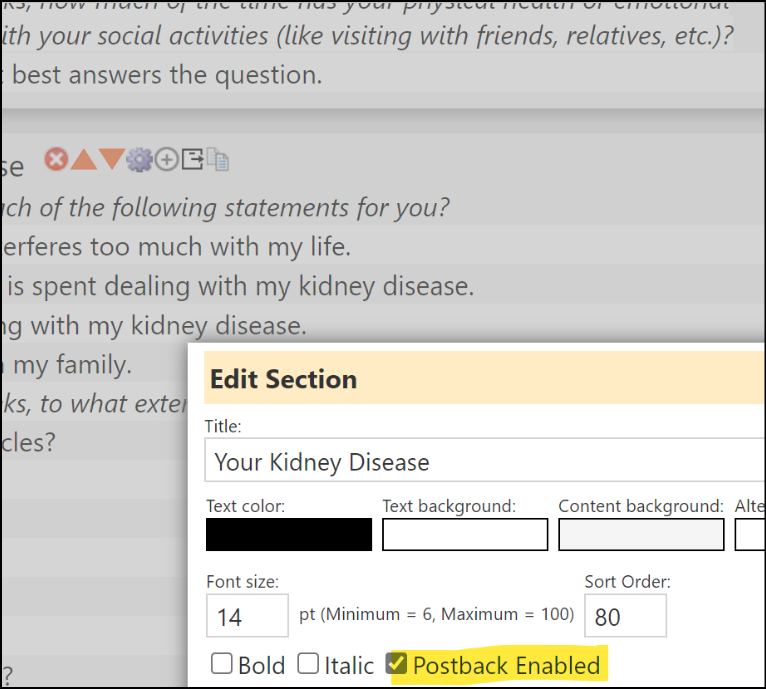Open the black Text color swatch
The height and width of the screenshot is (689, 766).
tap(289, 535)
